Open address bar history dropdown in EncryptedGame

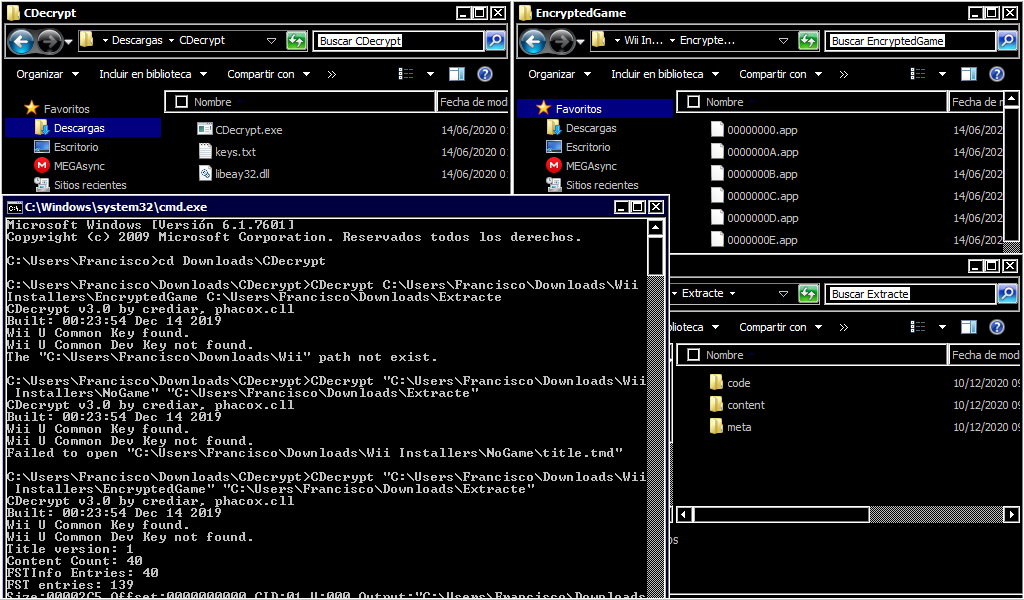coord(784,40)
